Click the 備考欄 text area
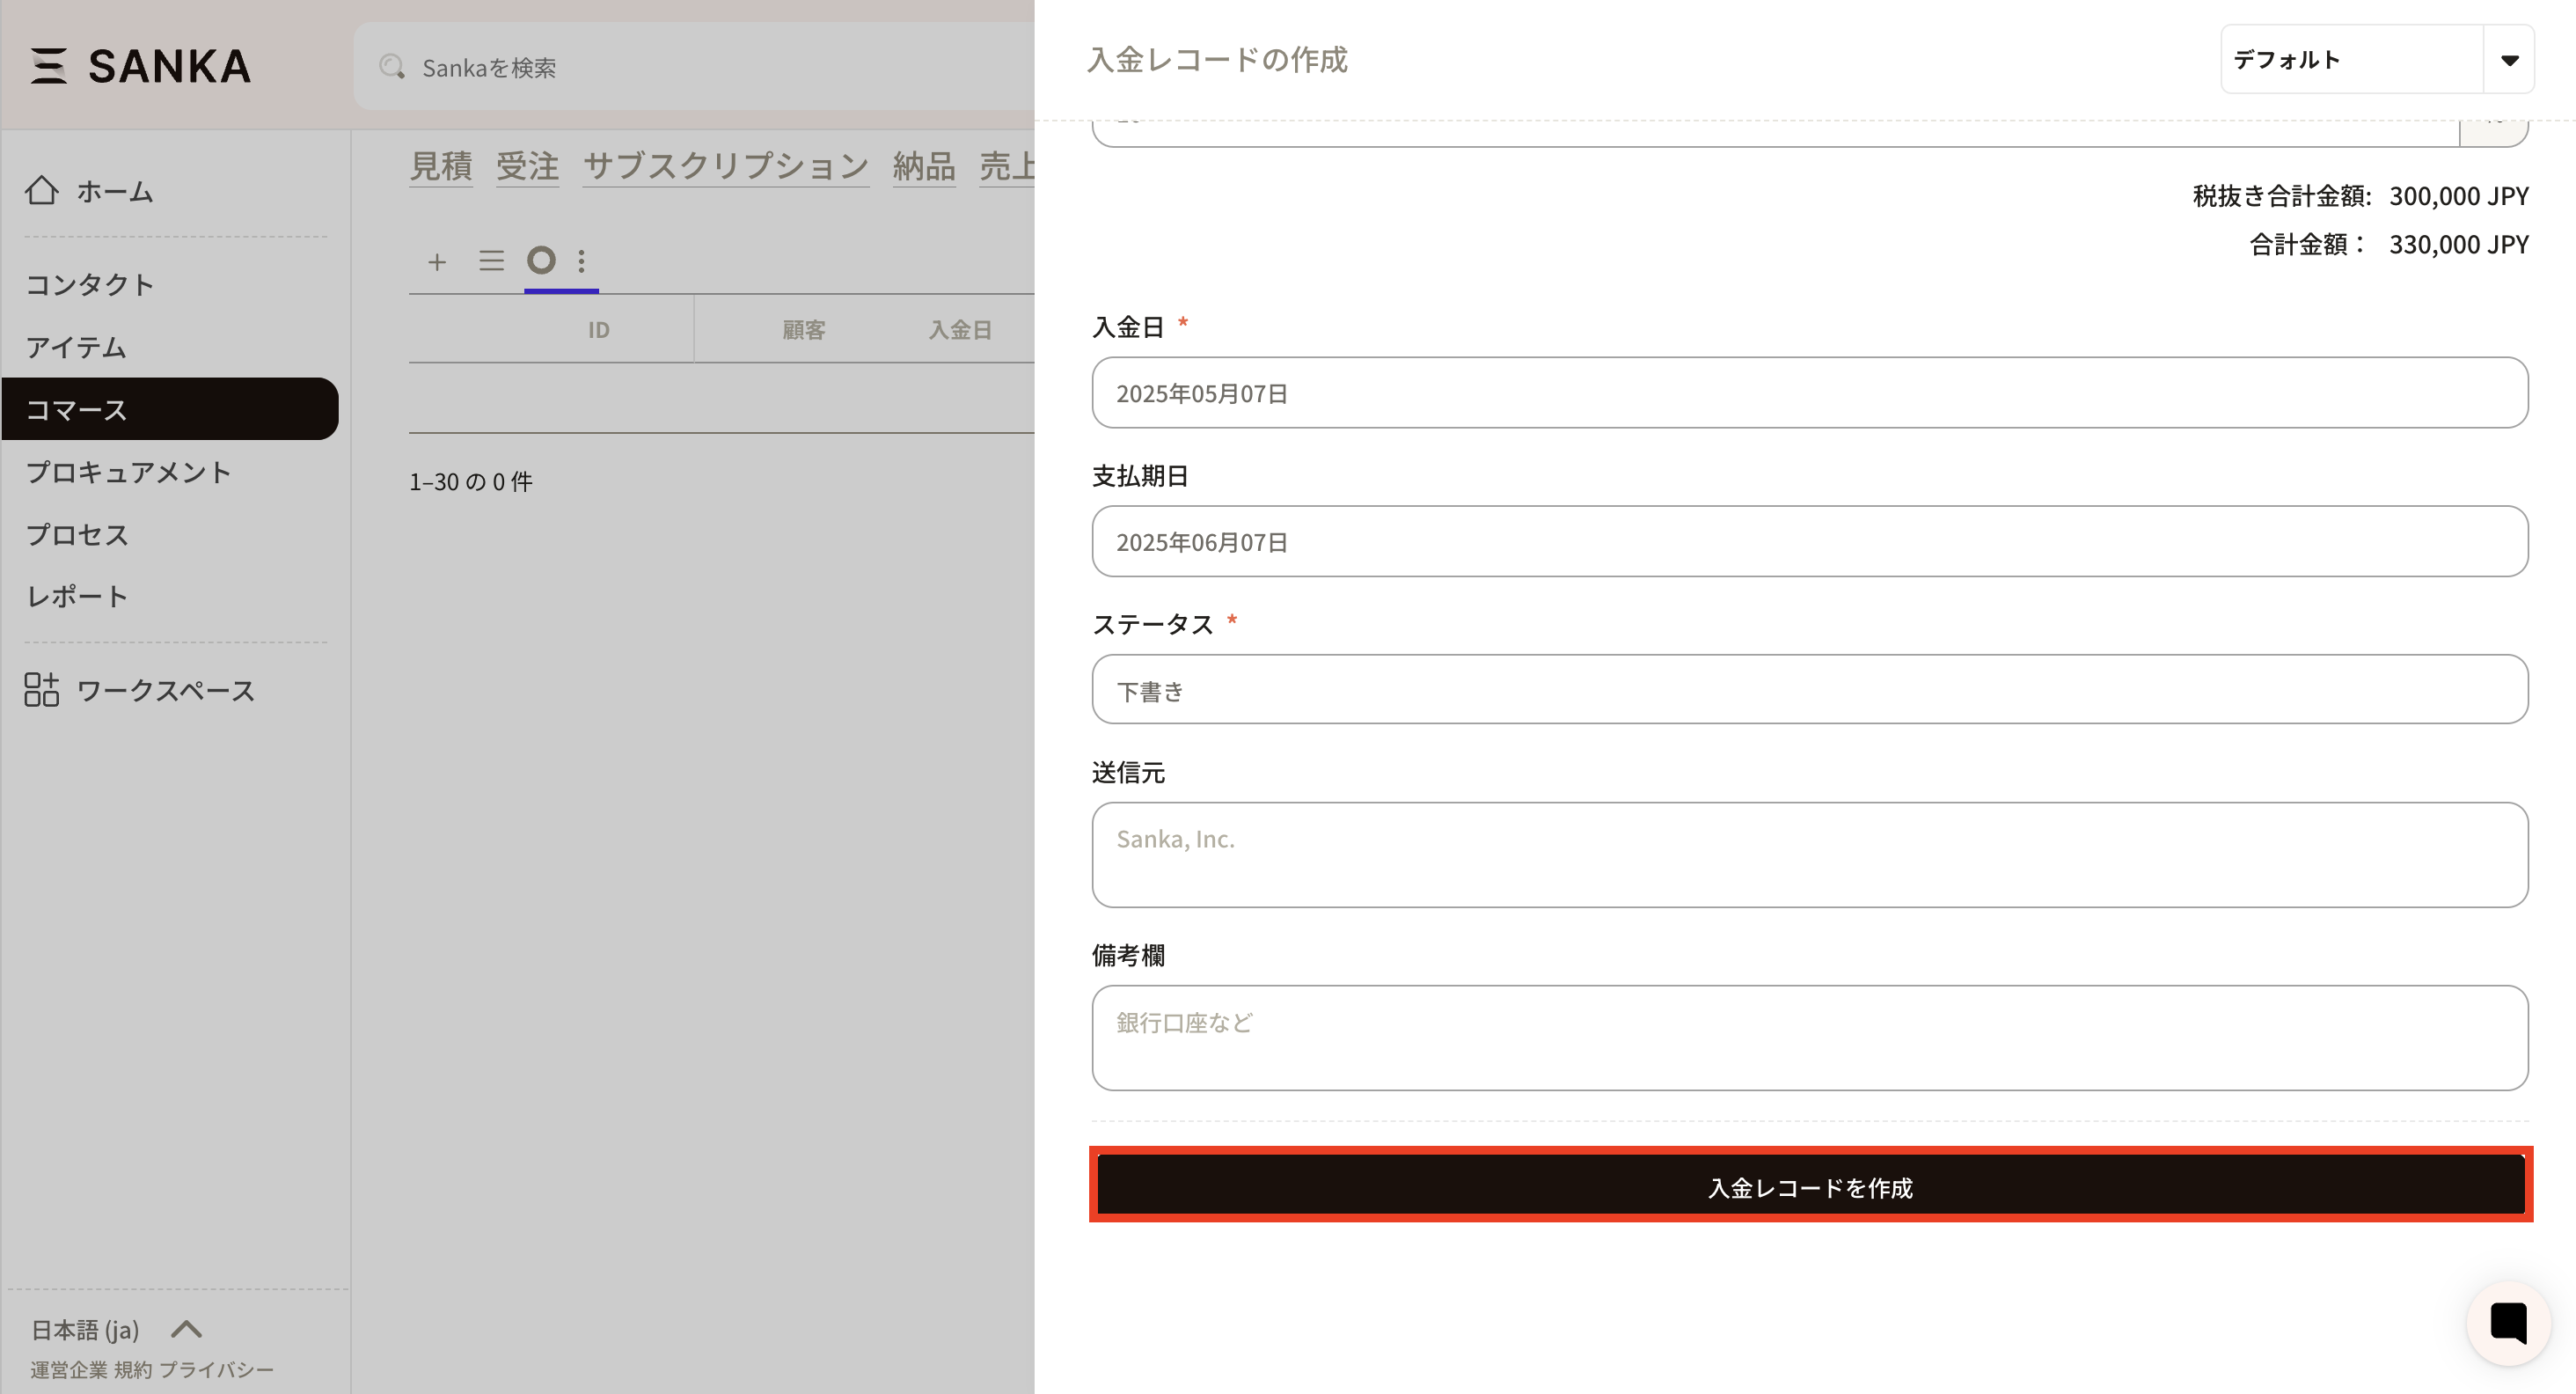The image size is (2576, 1394). pyautogui.click(x=1809, y=1038)
